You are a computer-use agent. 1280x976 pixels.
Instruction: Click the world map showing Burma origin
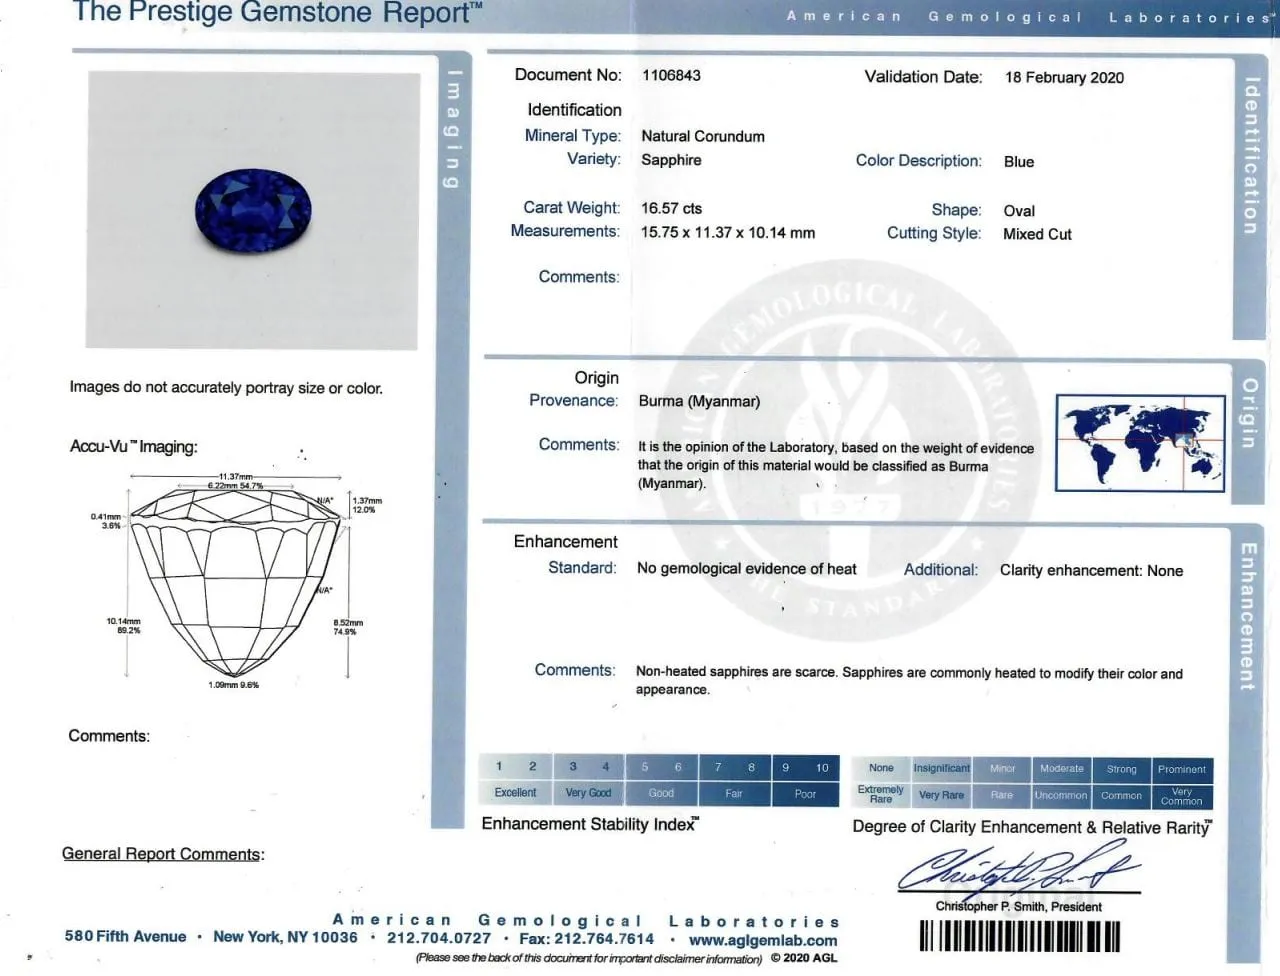tap(1140, 442)
